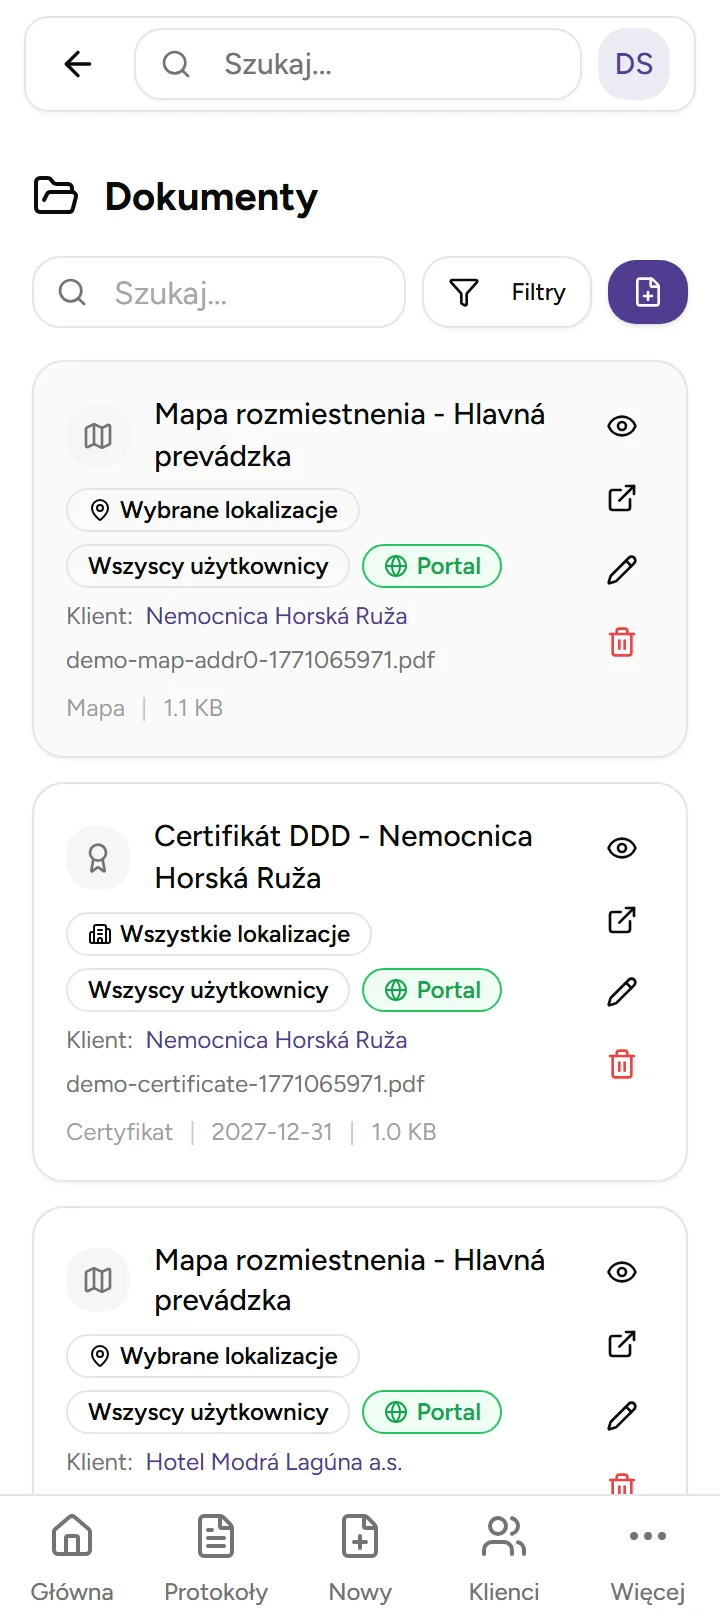The height and width of the screenshot is (1624, 720).
Task: Open the map icon on the first document card
Action: (x=97, y=435)
